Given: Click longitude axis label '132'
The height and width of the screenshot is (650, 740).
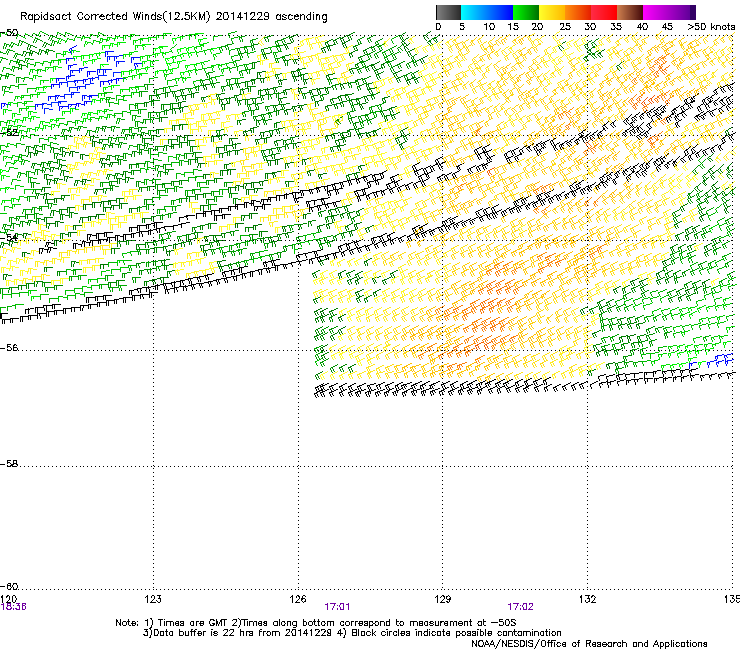Looking at the screenshot, I should coord(588,599).
